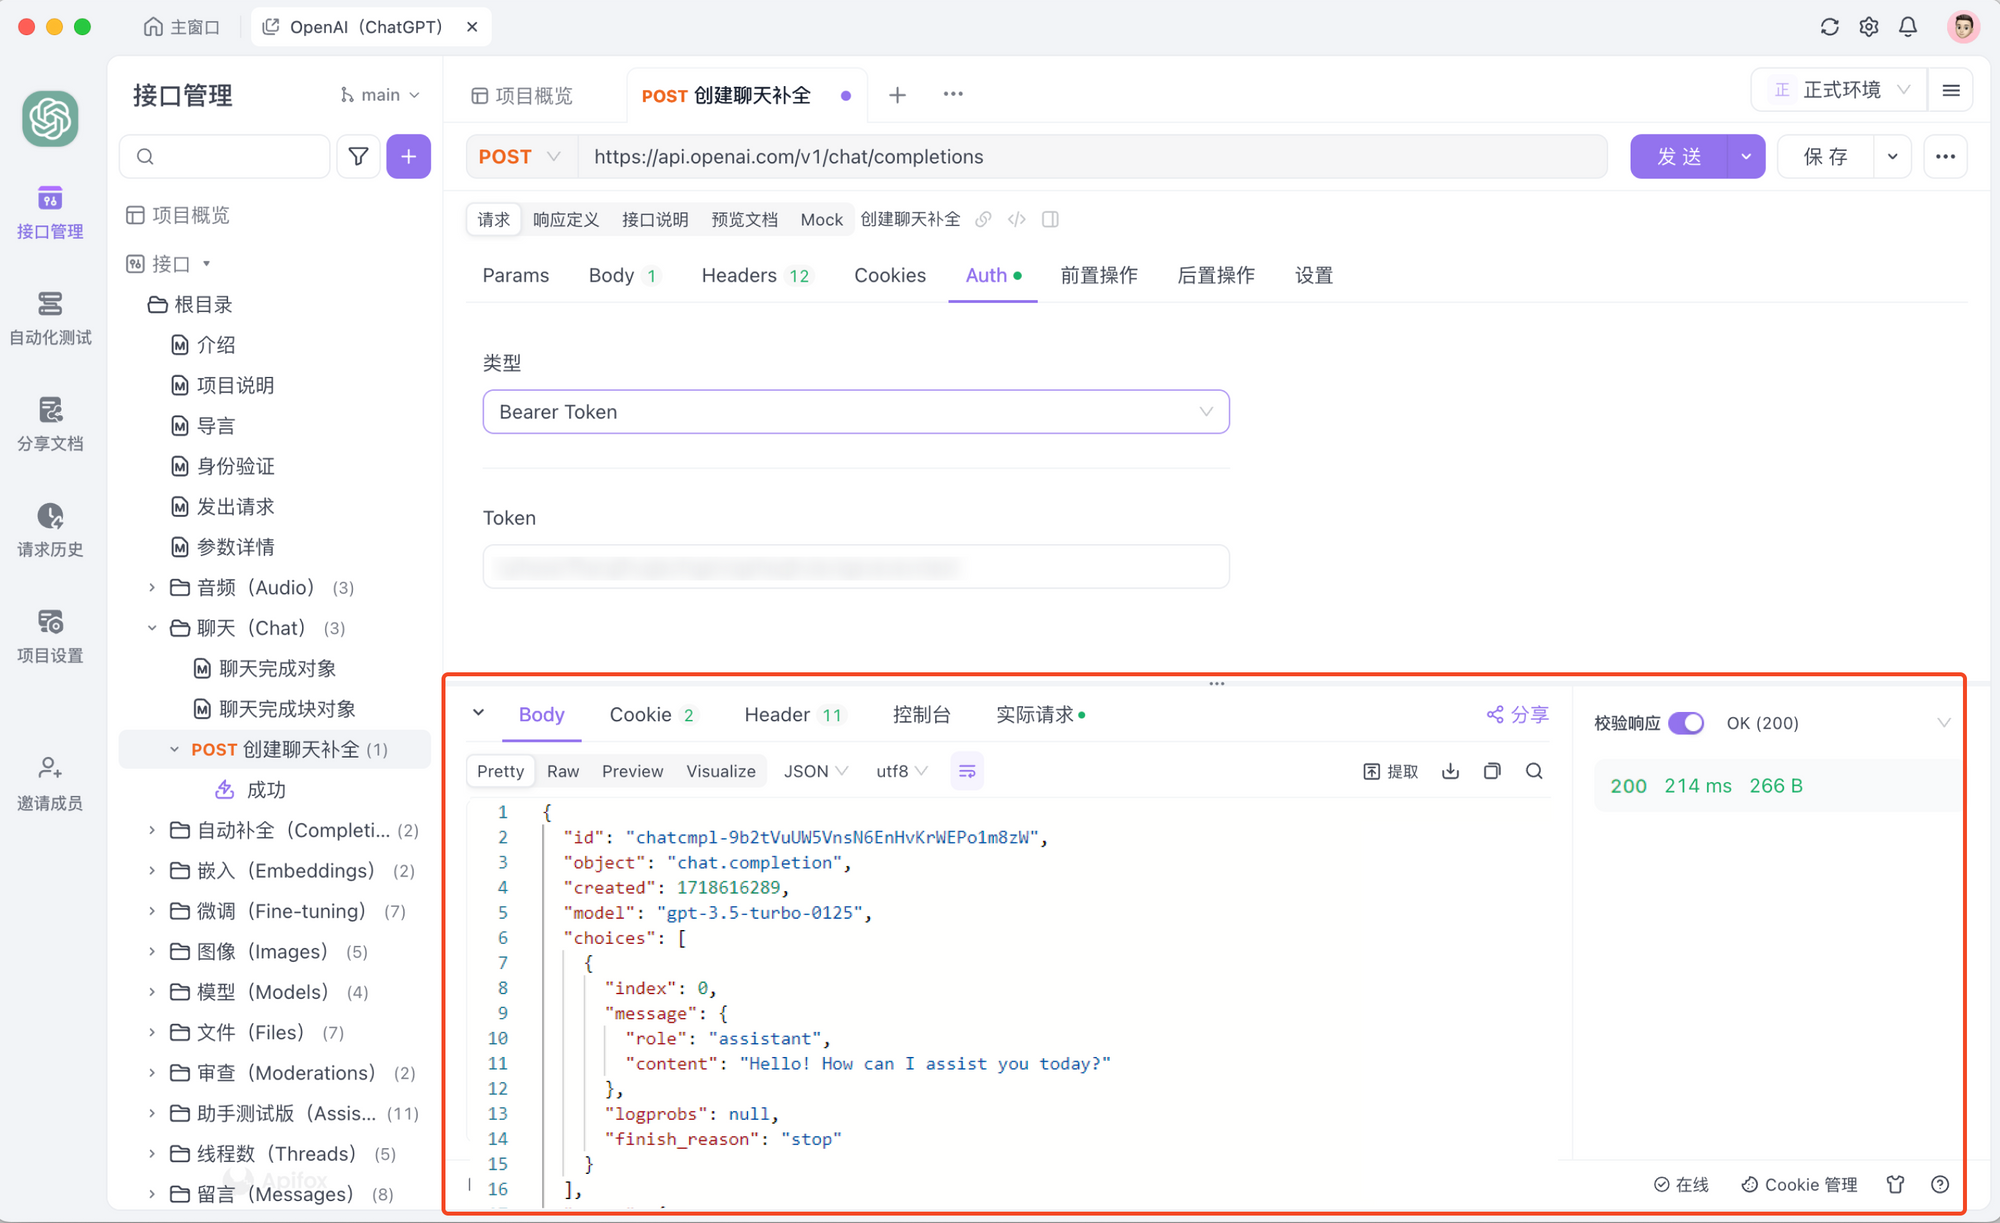This screenshot has width=2000, height=1223.
Task: Open the 项目概览 tab
Action: click(522, 95)
